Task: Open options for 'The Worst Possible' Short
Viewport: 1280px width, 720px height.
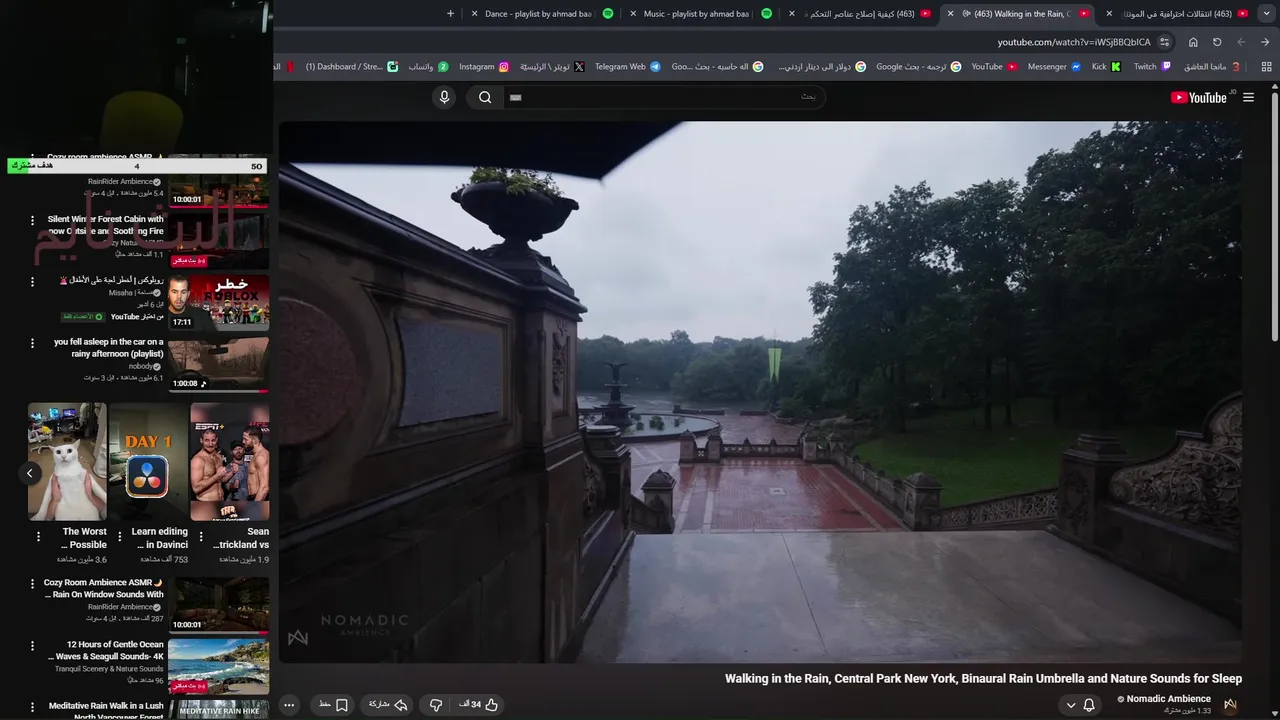Action: pyautogui.click(x=38, y=537)
